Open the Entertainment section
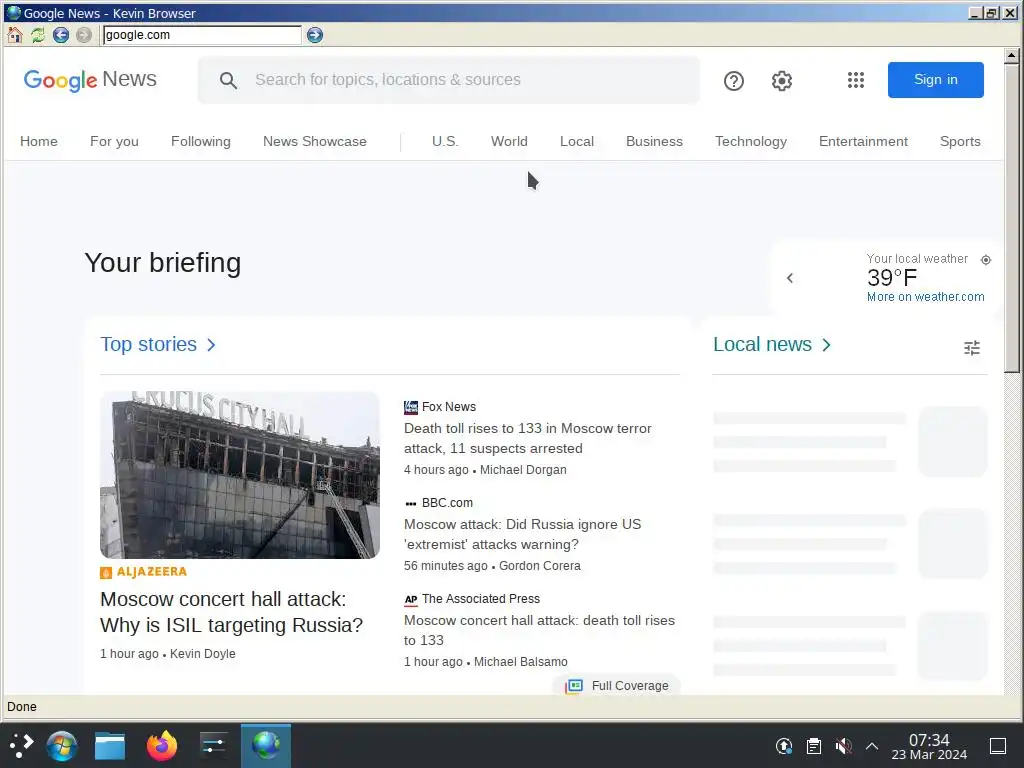The height and width of the screenshot is (768, 1024). [863, 141]
